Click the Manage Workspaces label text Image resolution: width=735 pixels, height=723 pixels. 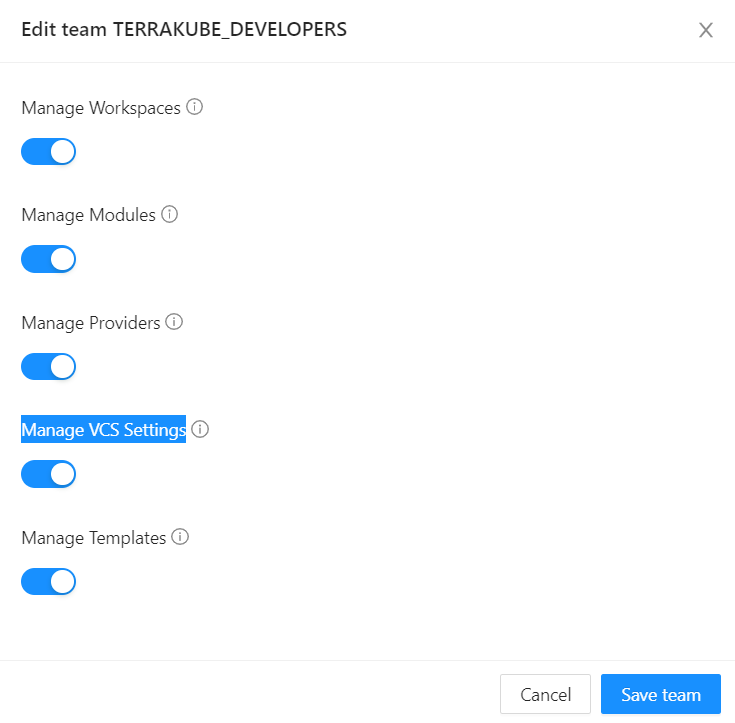coord(101,108)
